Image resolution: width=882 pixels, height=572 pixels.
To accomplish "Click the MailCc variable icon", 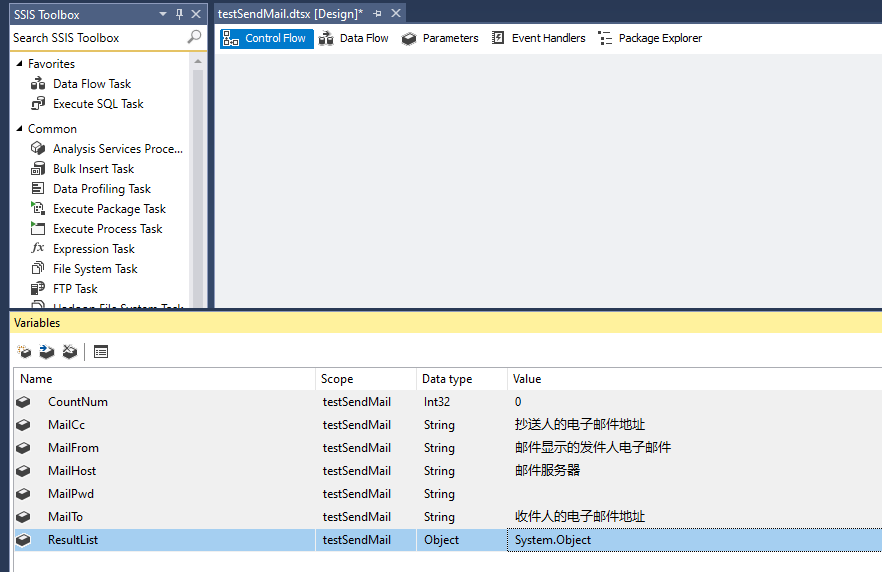I will click(23, 425).
